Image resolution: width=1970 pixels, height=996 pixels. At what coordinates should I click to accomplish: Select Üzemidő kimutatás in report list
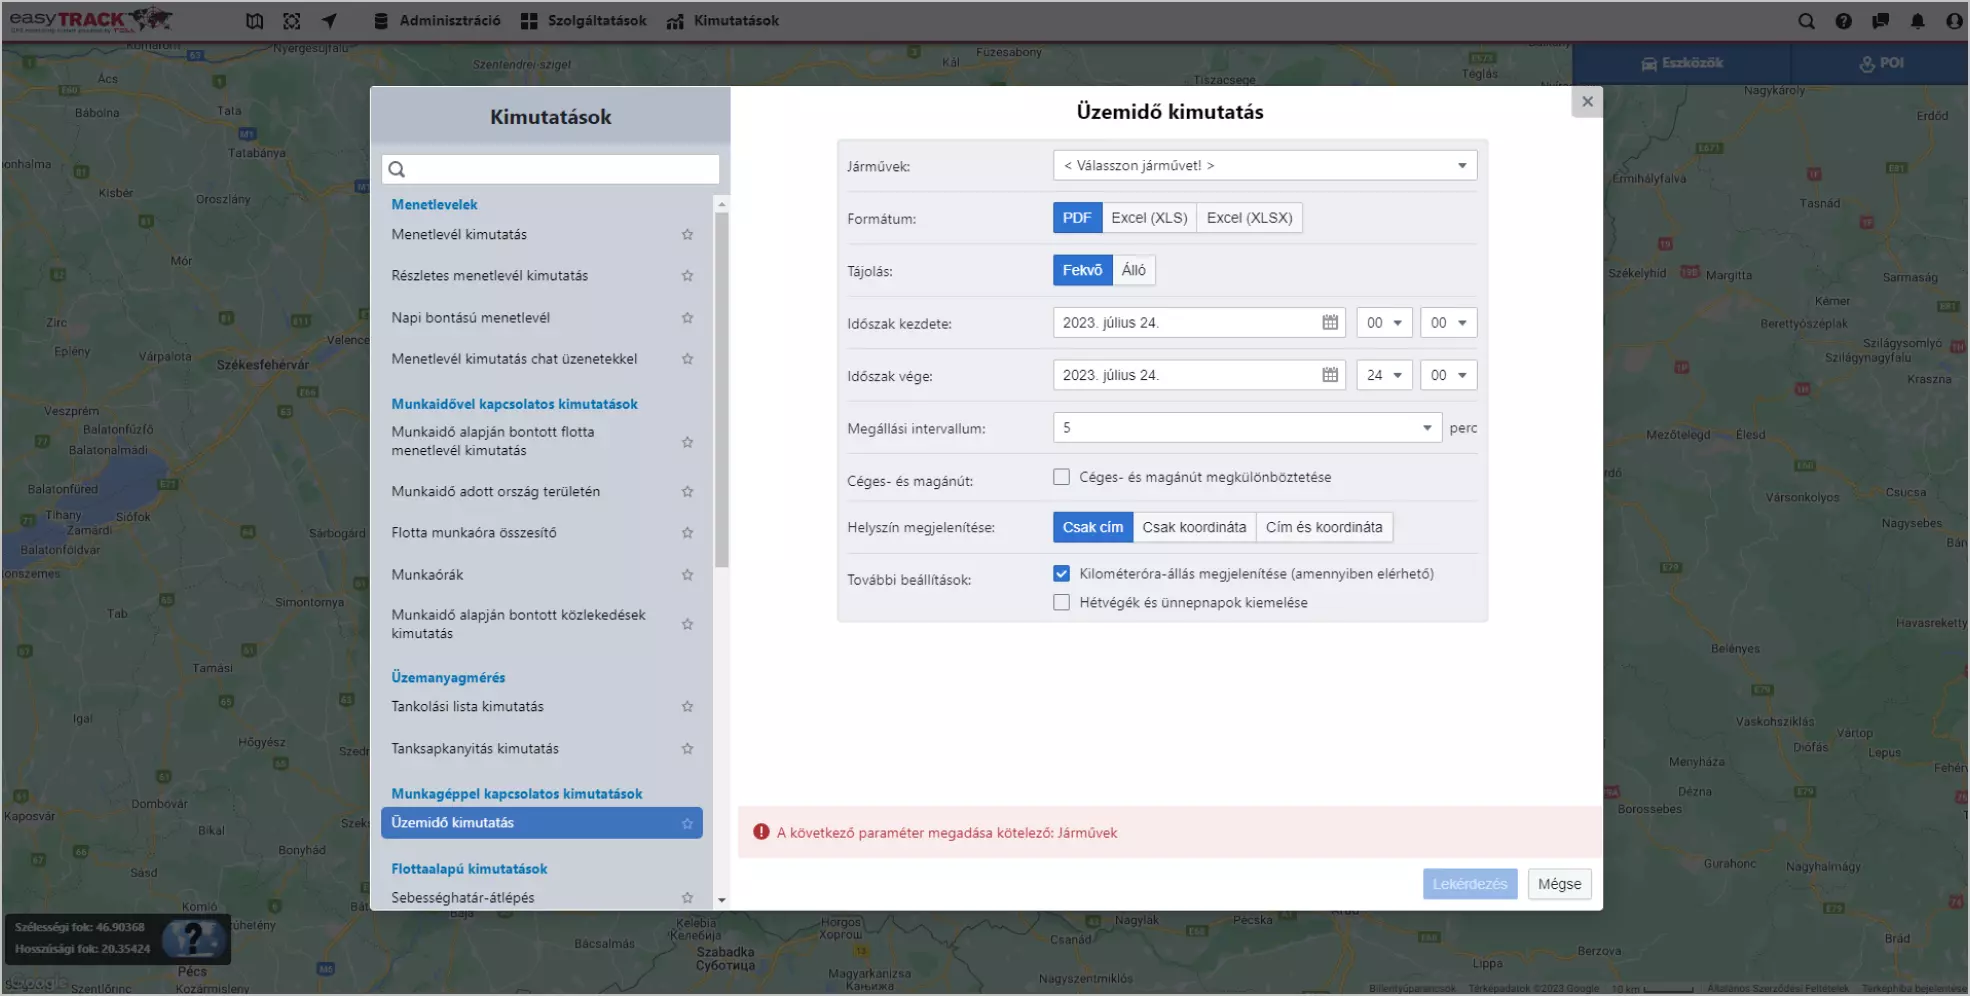(541, 823)
